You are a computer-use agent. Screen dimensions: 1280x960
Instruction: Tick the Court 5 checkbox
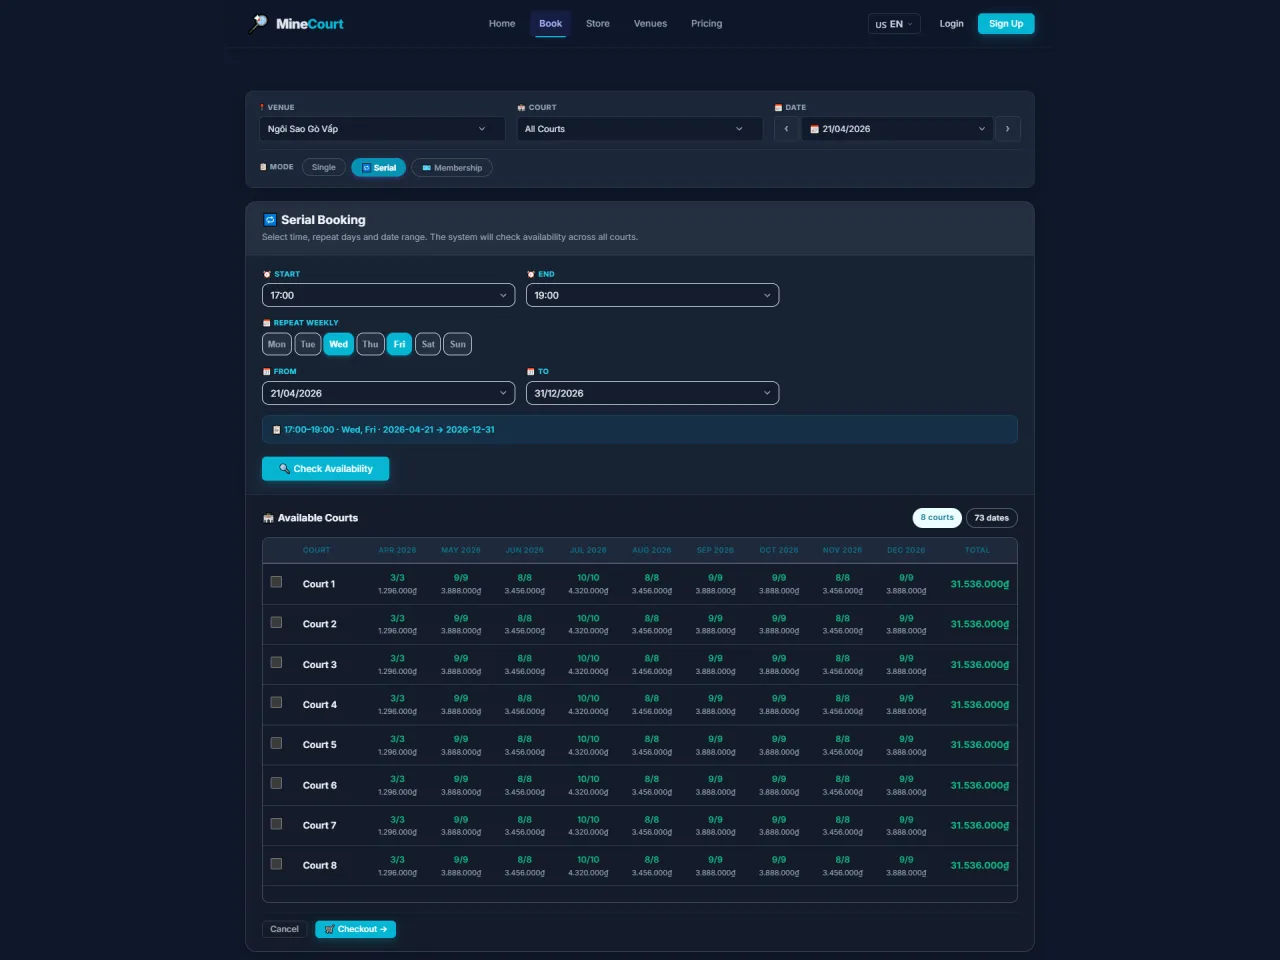click(276, 743)
